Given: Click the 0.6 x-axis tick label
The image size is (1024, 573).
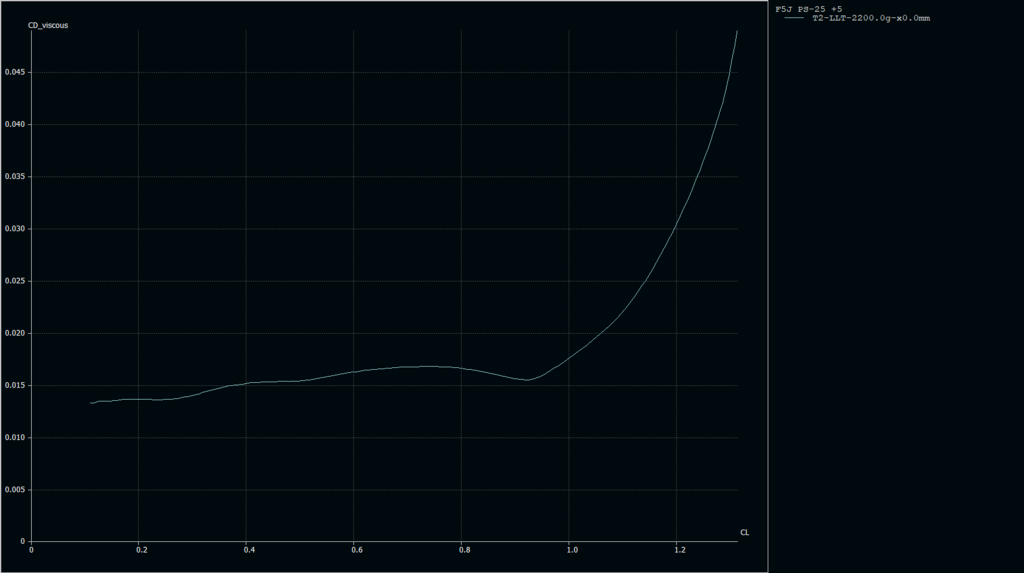Looking at the screenshot, I should (x=356, y=550).
